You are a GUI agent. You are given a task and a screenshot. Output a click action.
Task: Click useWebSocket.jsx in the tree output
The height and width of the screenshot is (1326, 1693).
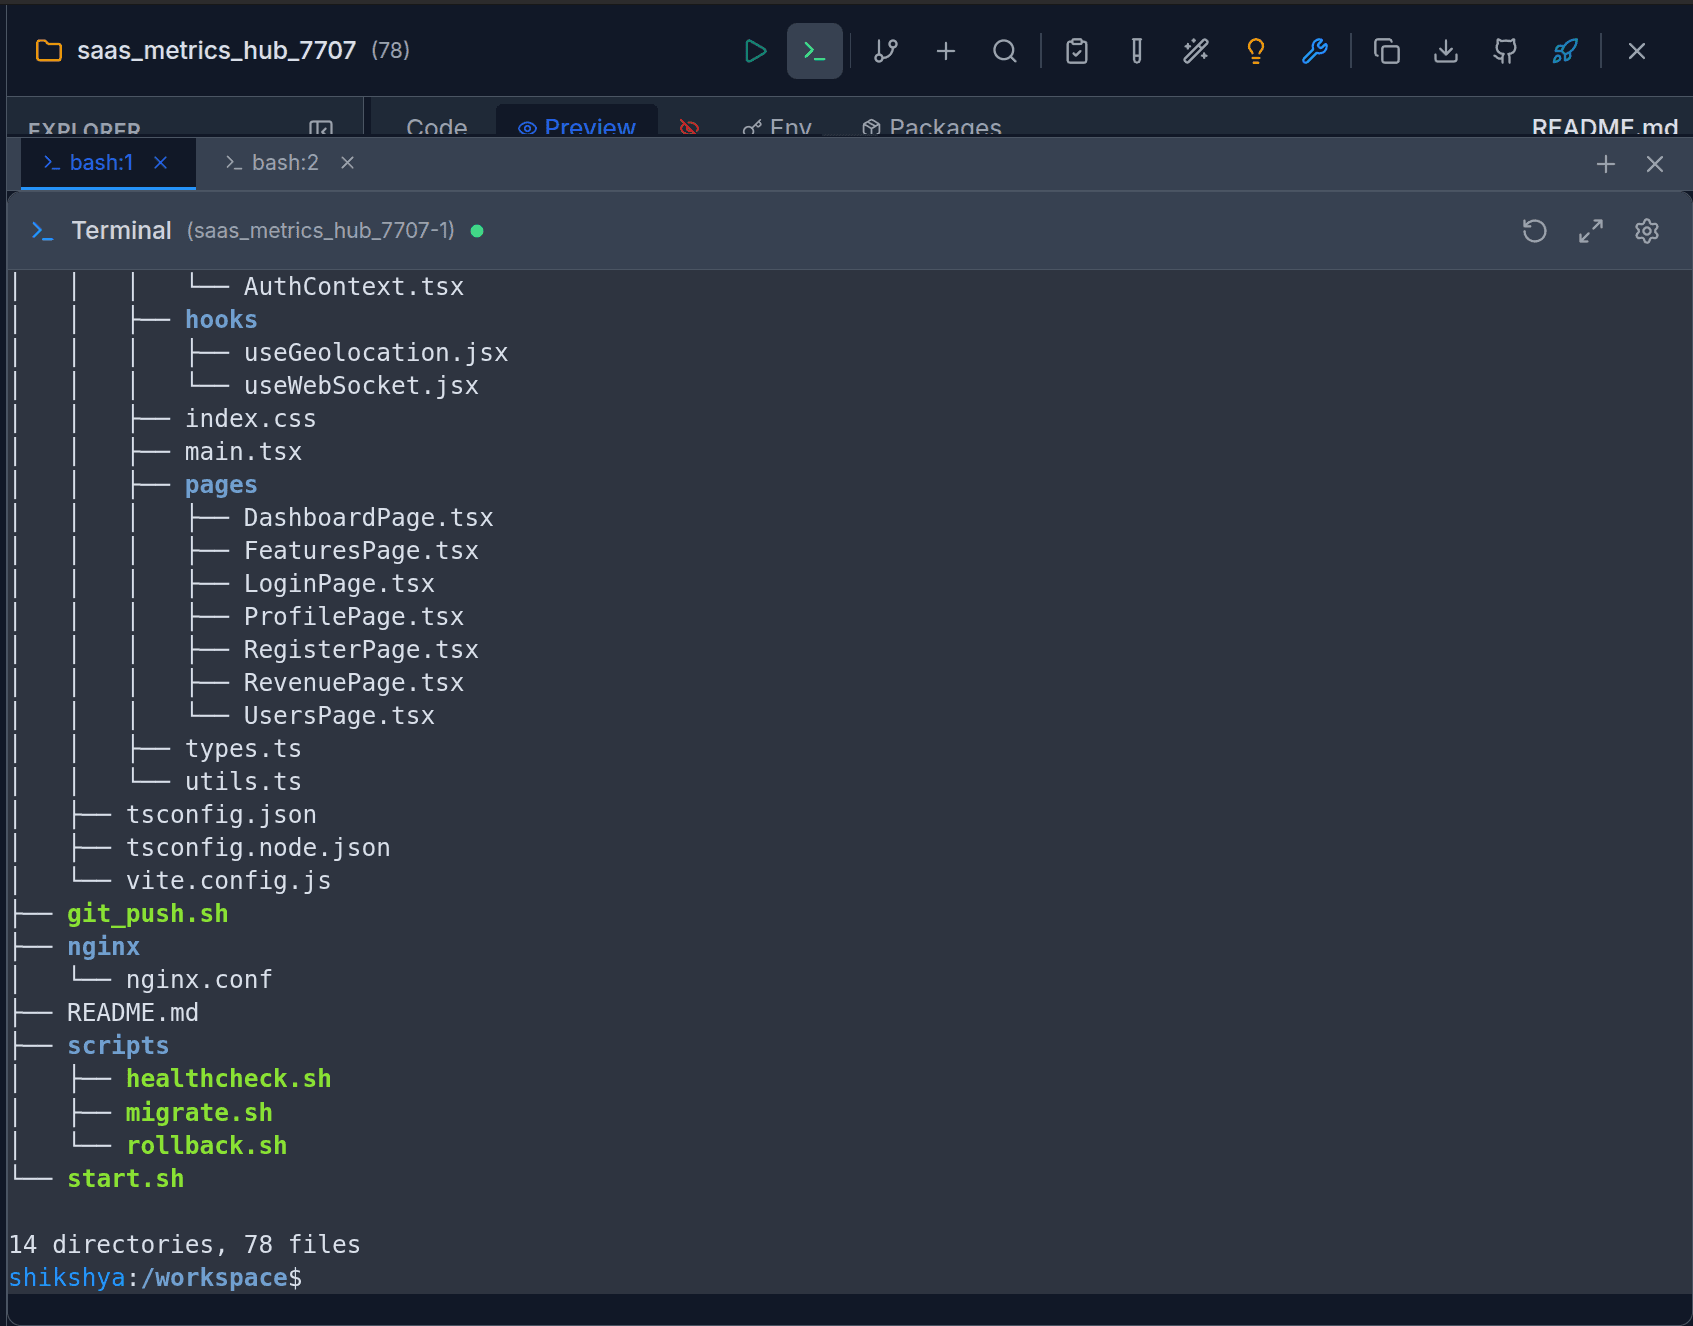(361, 386)
